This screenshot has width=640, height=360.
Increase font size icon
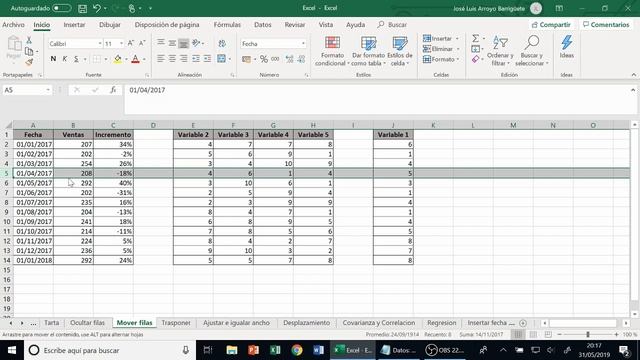pos(131,43)
